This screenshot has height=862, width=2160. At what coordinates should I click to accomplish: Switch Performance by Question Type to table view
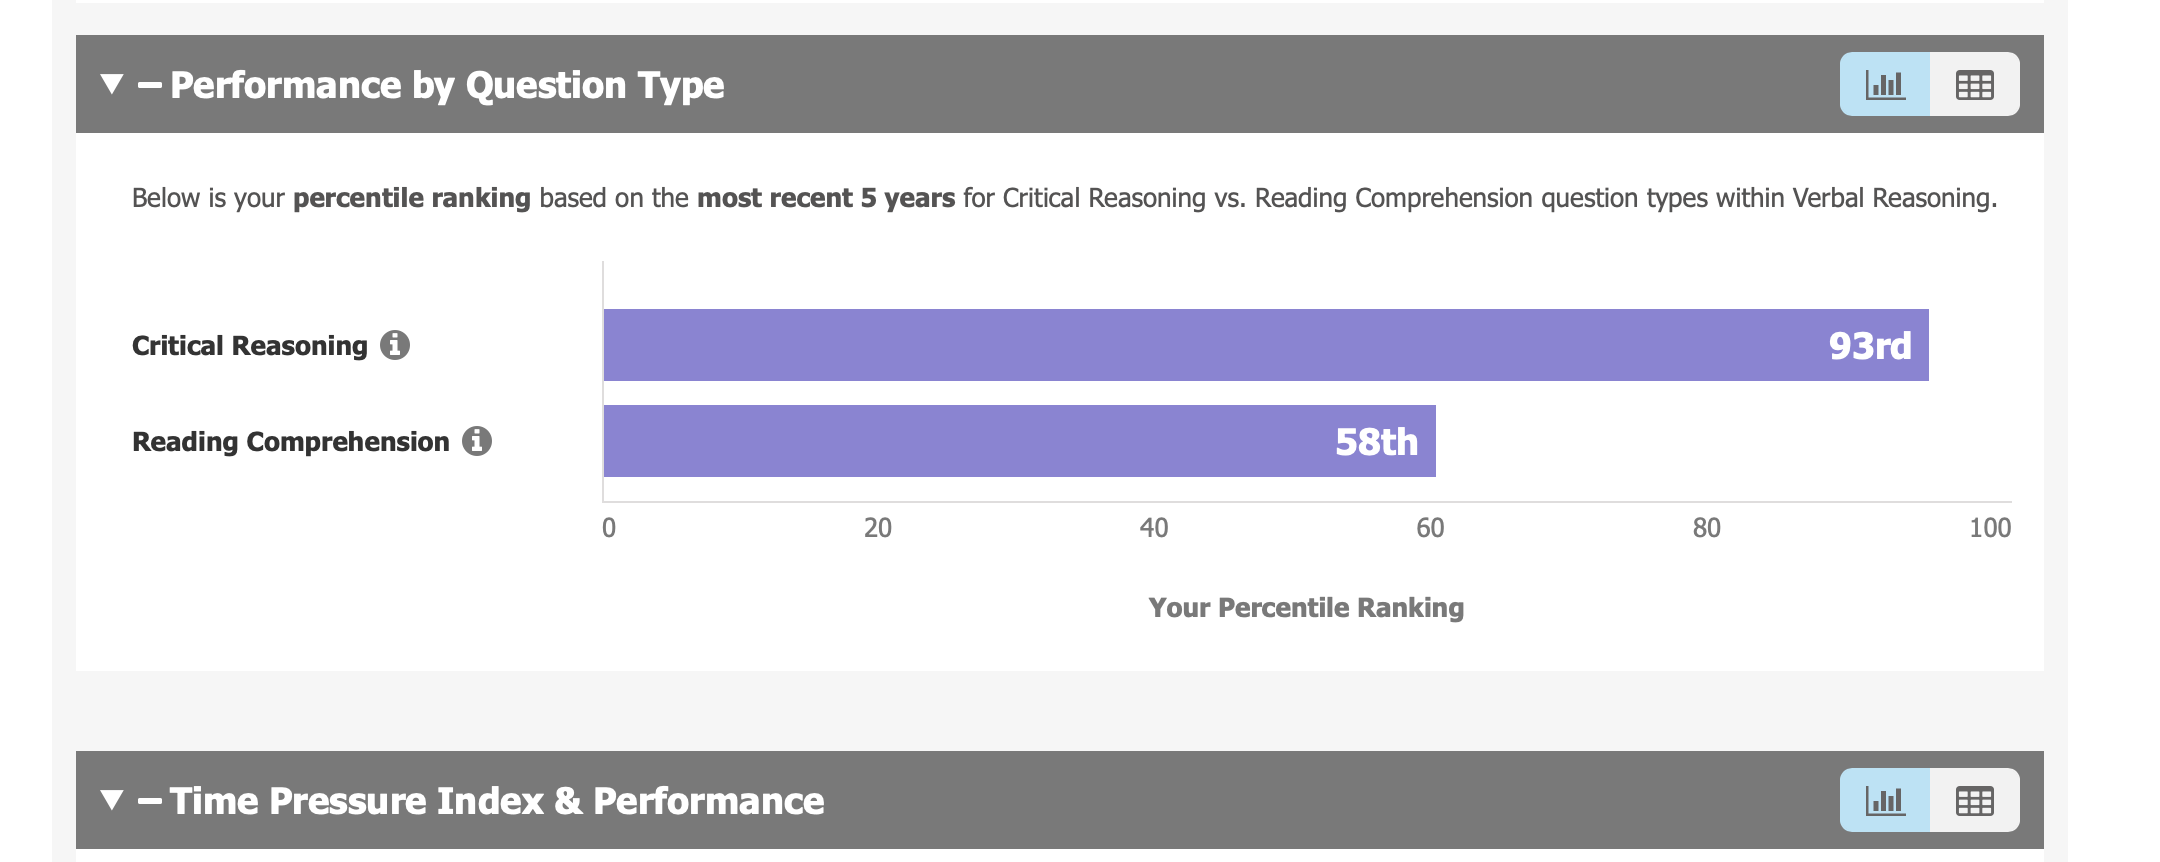[1974, 84]
